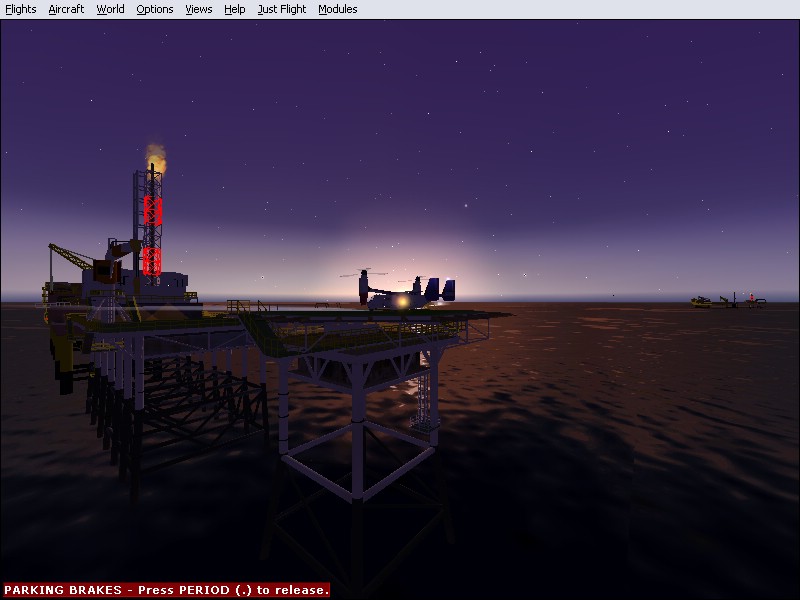Open the Options menu

coord(154,9)
